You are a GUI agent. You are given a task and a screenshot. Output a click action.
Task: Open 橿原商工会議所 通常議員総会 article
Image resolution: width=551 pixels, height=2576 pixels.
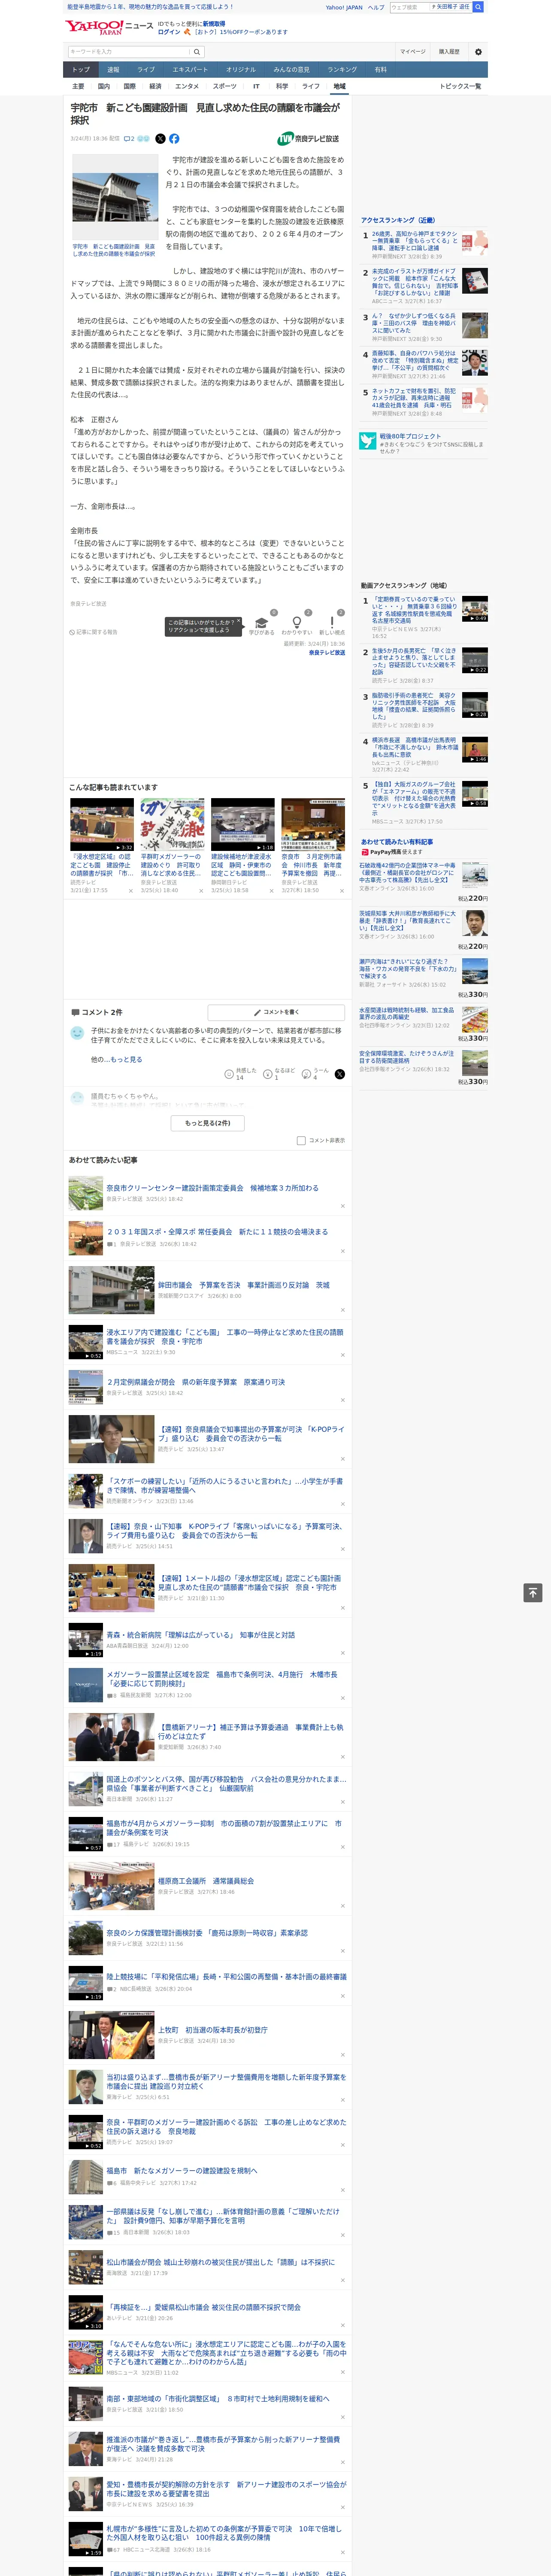point(205,1881)
